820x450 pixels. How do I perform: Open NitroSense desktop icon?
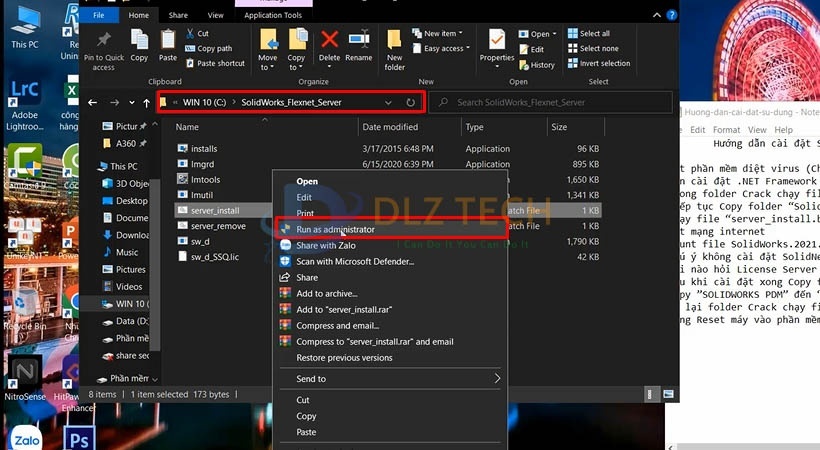point(25,378)
